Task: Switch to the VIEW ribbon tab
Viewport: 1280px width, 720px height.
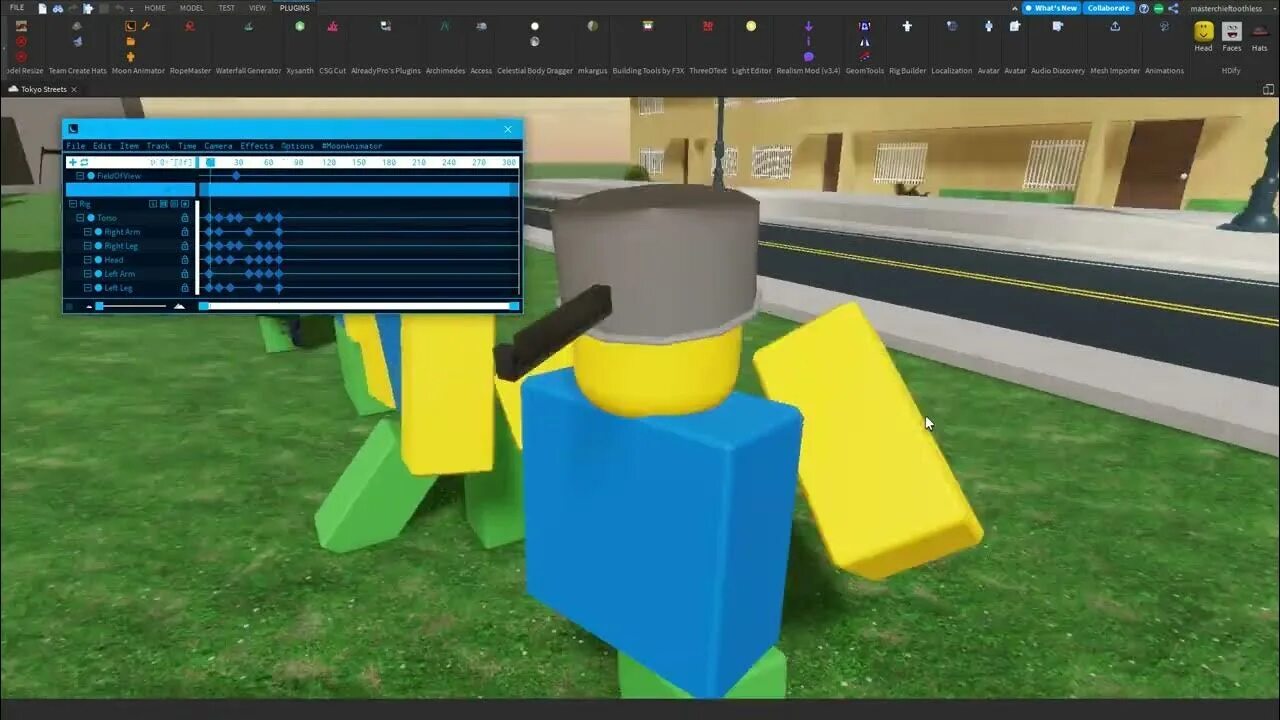Action: point(257,8)
